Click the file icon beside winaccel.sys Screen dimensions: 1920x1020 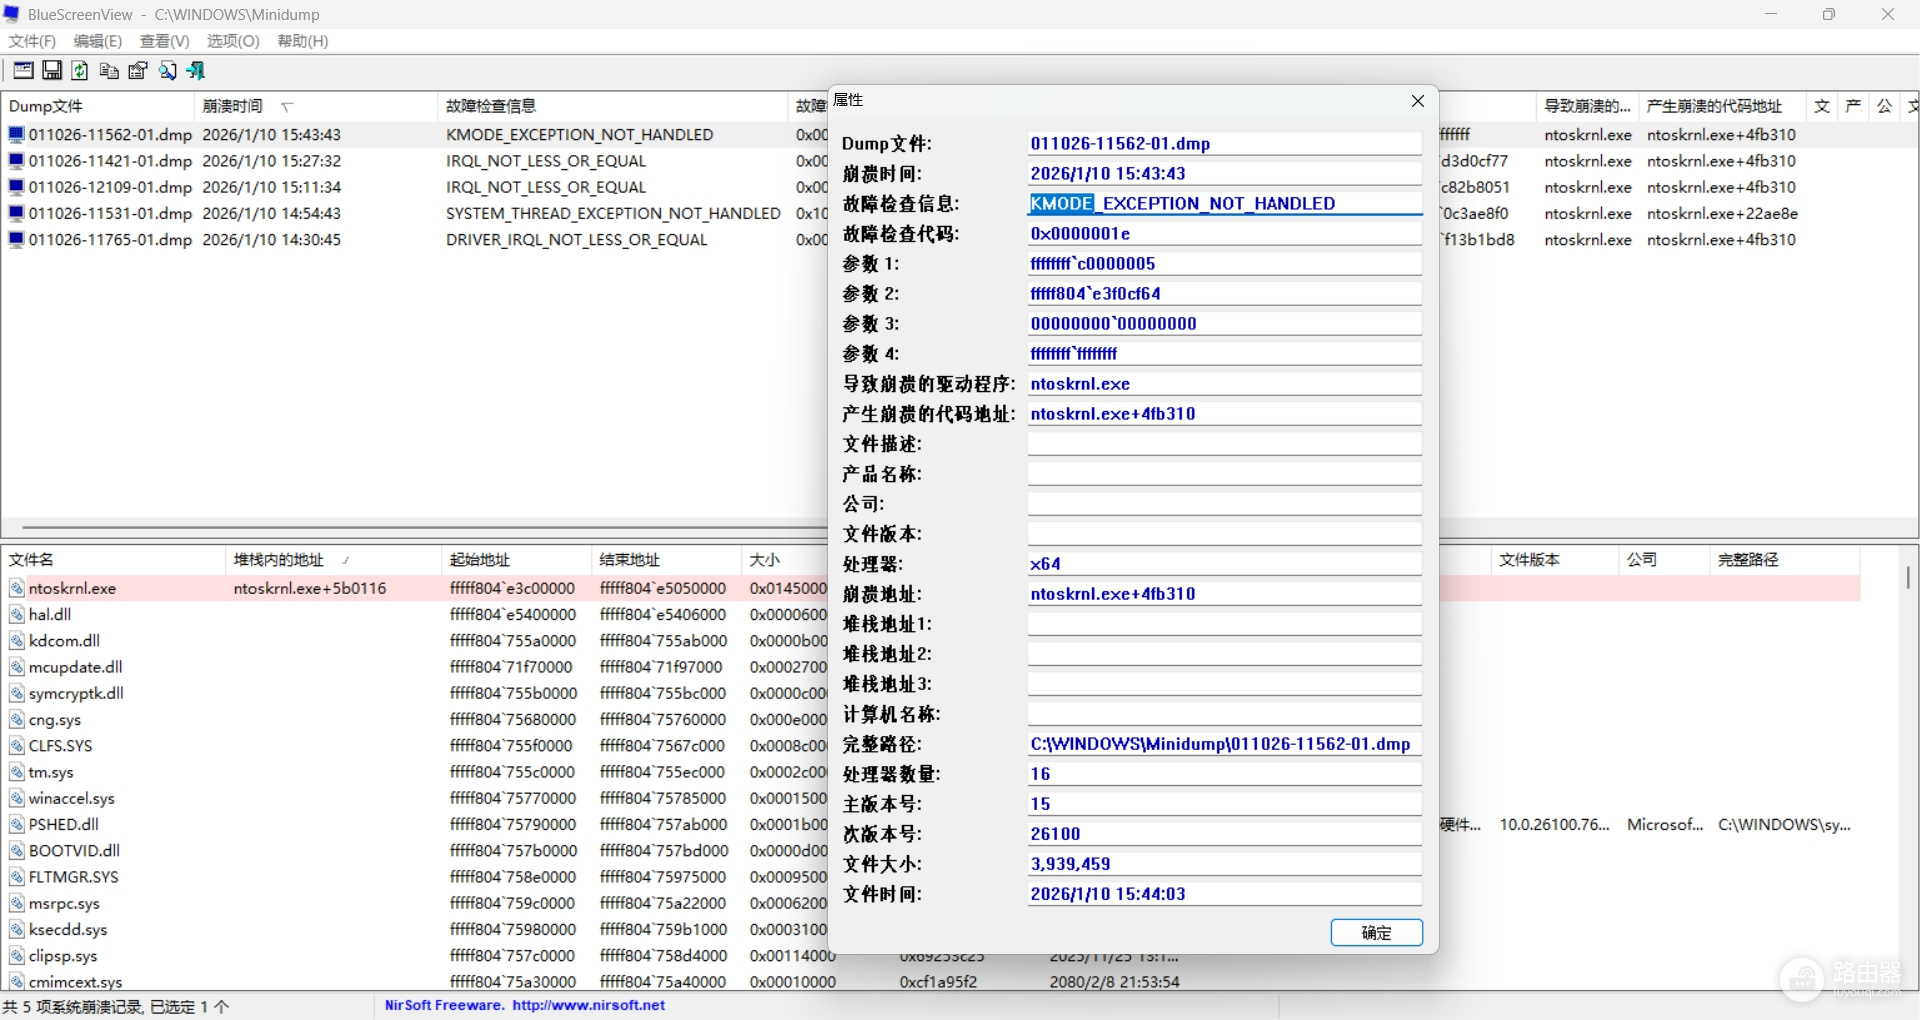click(17, 798)
